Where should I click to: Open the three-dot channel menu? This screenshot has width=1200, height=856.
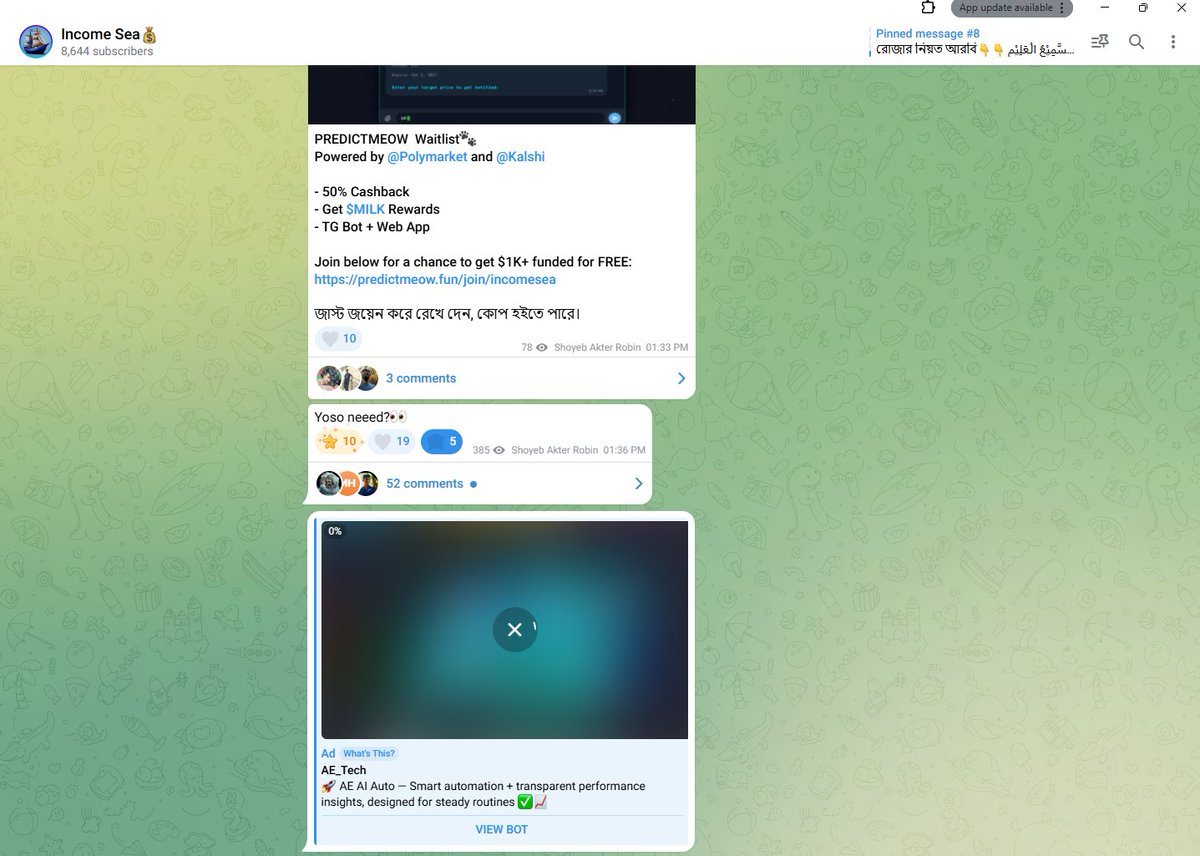(x=1173, y=42)
